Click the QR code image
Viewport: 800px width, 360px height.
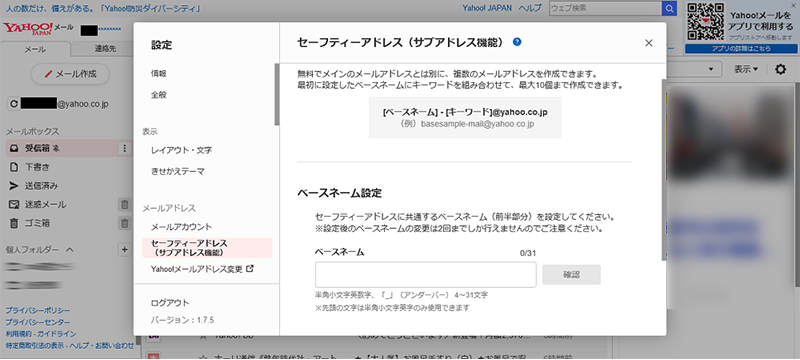706,21
